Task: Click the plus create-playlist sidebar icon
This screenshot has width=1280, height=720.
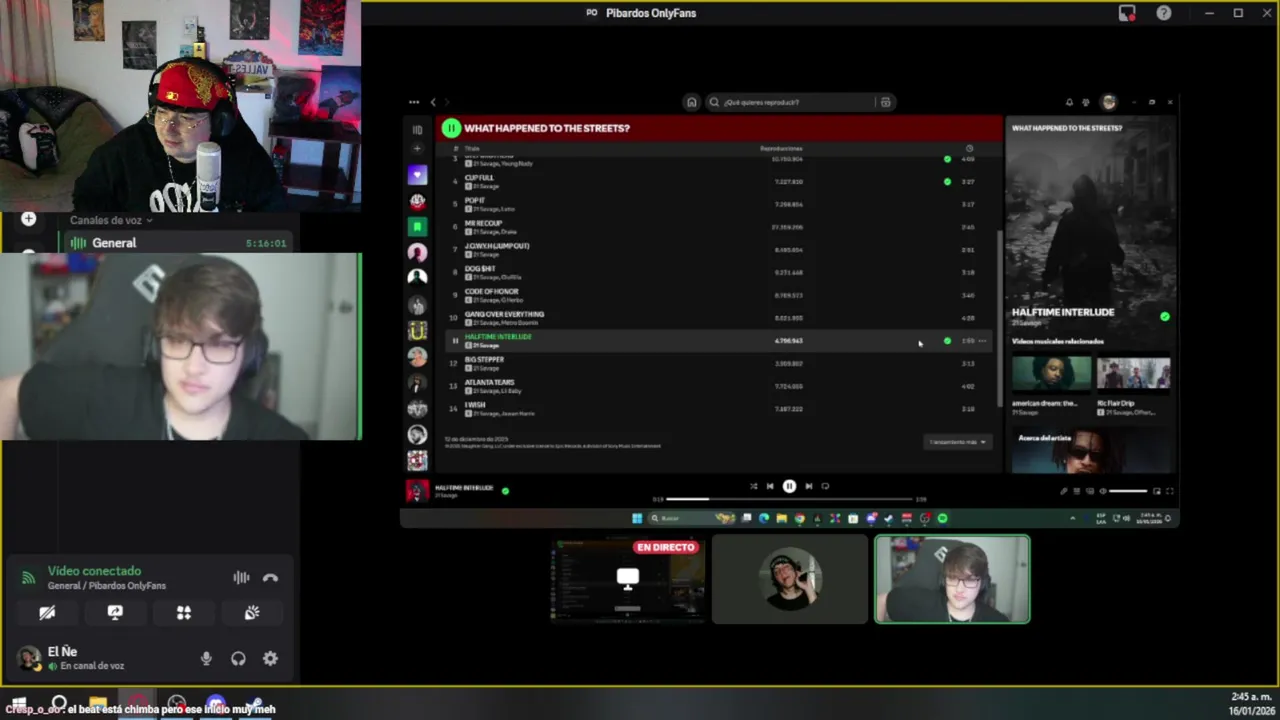Action: 417,149
